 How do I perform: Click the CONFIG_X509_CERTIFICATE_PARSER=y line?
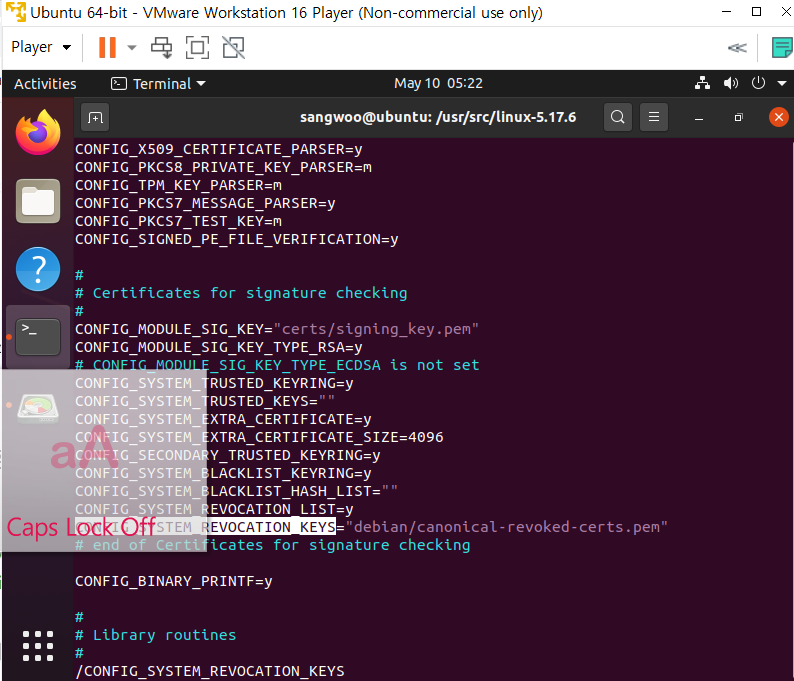(219, 149)
